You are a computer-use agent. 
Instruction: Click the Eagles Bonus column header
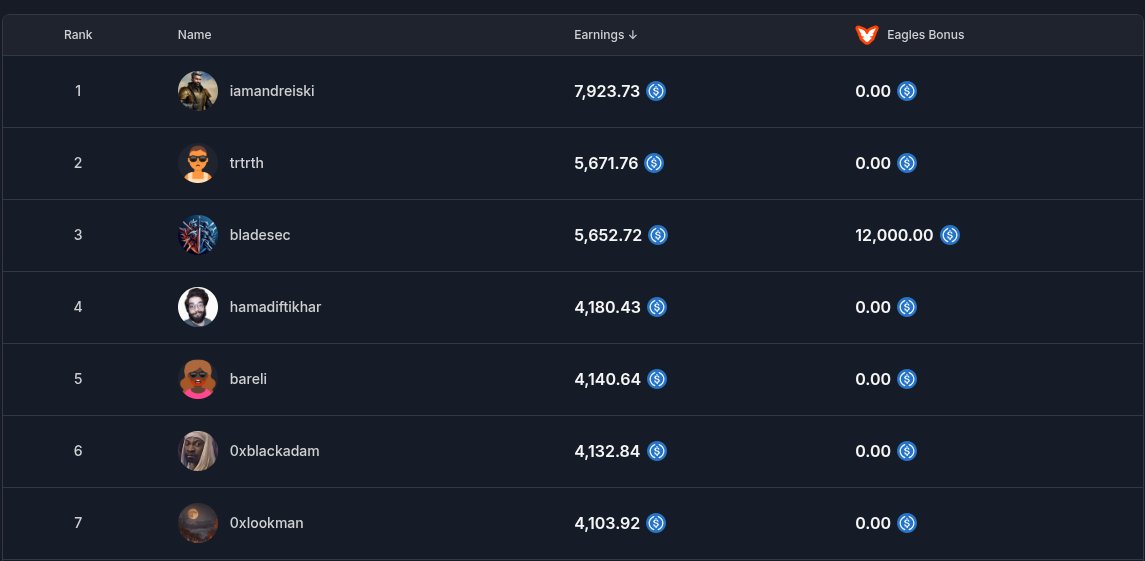[925, 34]
